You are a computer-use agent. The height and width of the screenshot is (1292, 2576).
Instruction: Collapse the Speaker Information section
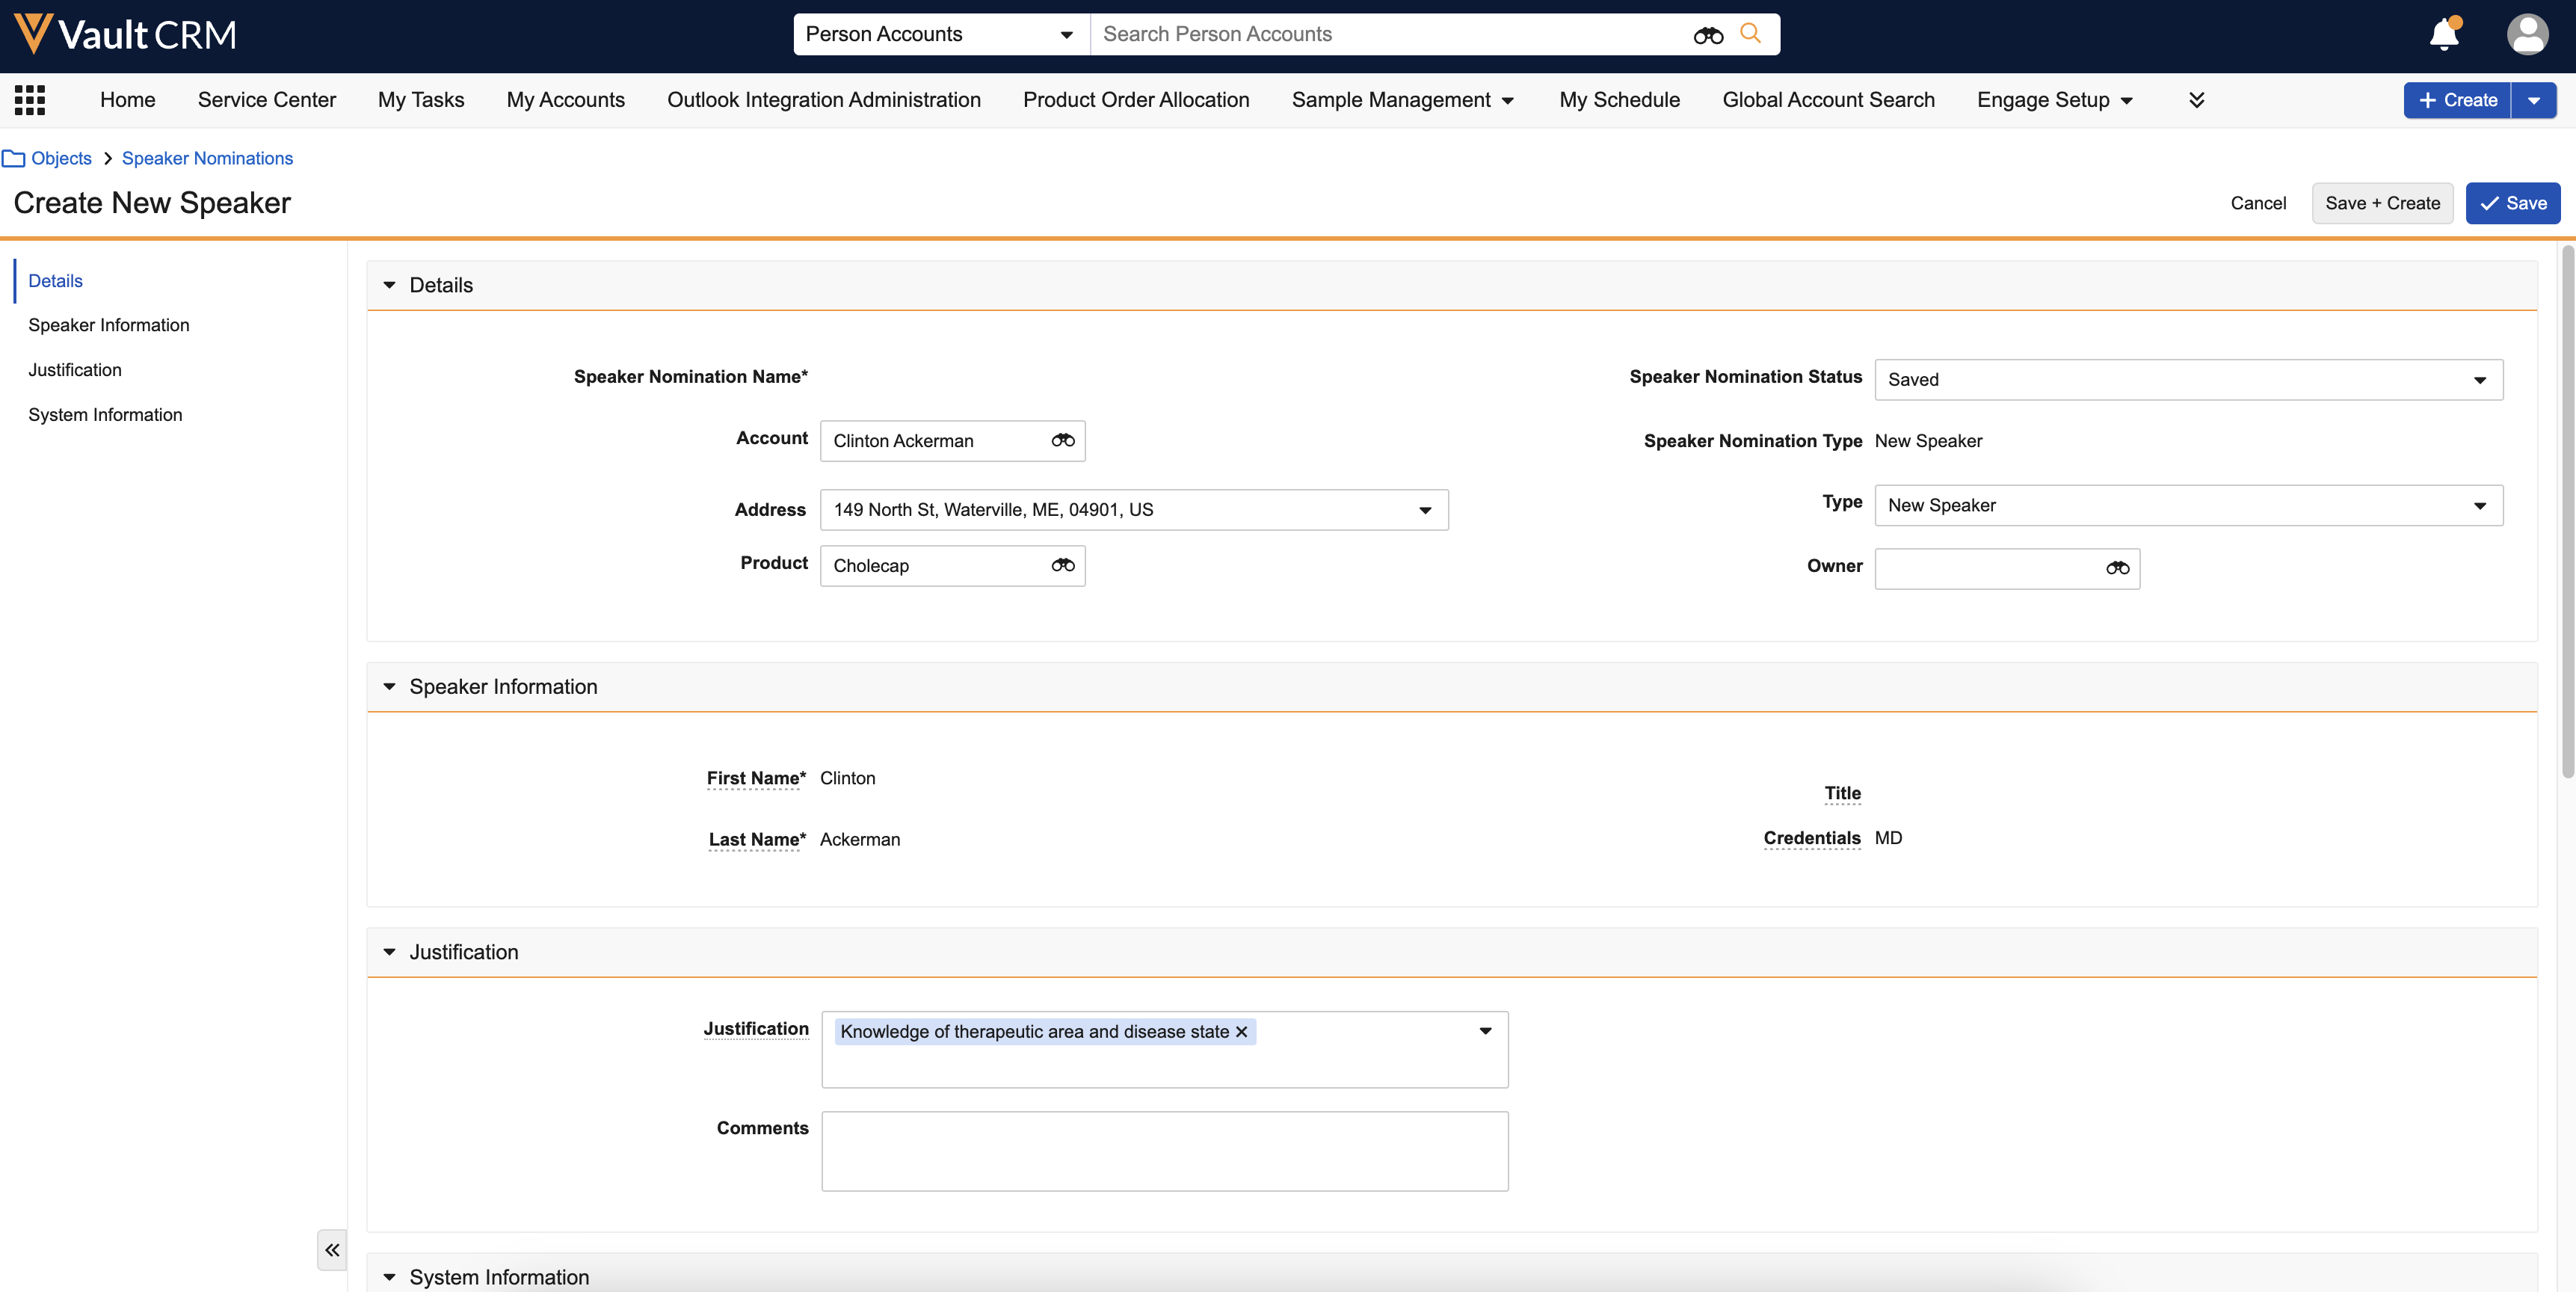(x=390, y=687)
